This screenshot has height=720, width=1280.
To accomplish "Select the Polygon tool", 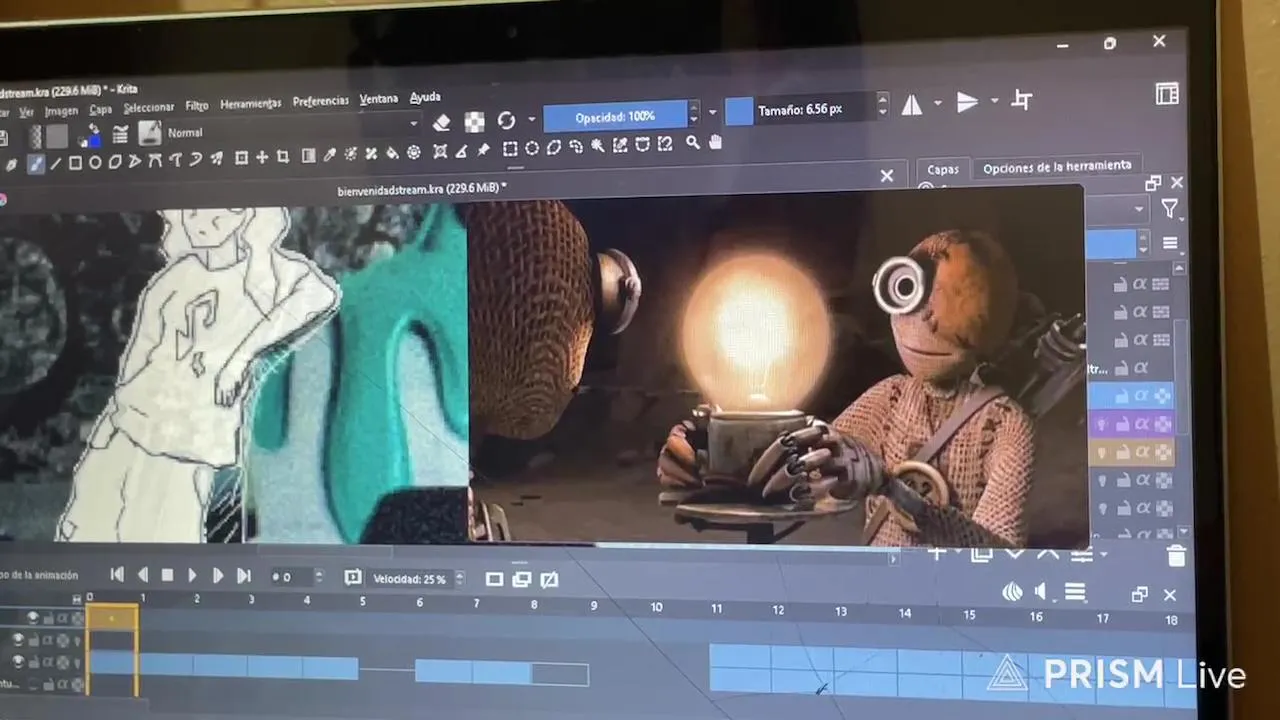I will [115, 161].
